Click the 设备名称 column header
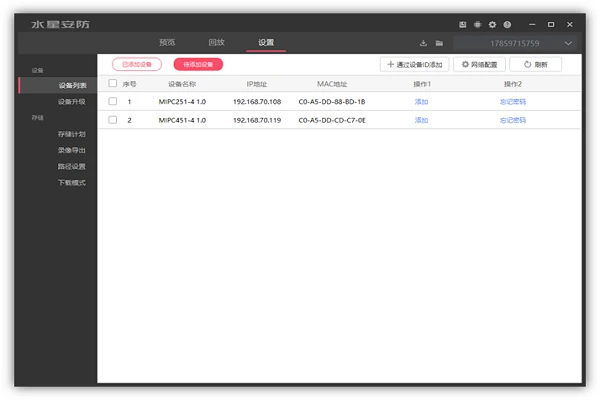 point(182,84)
